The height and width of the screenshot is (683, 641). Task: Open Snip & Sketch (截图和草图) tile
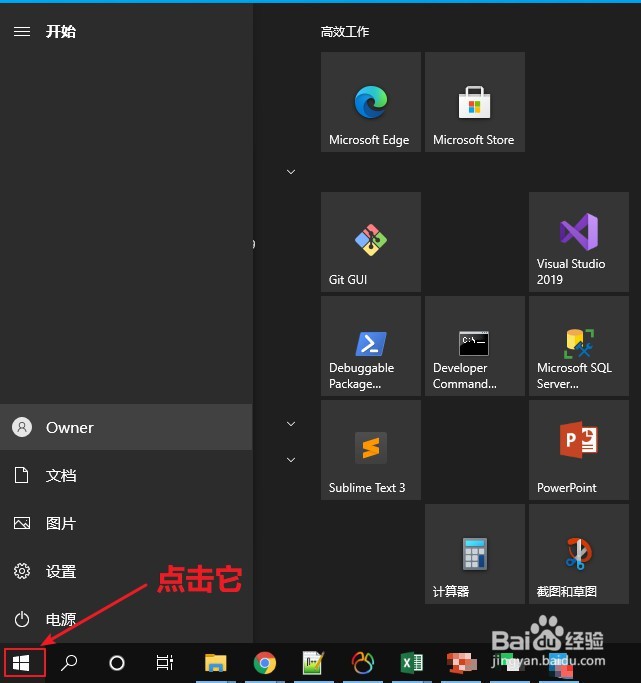click(x=579, y=554)
